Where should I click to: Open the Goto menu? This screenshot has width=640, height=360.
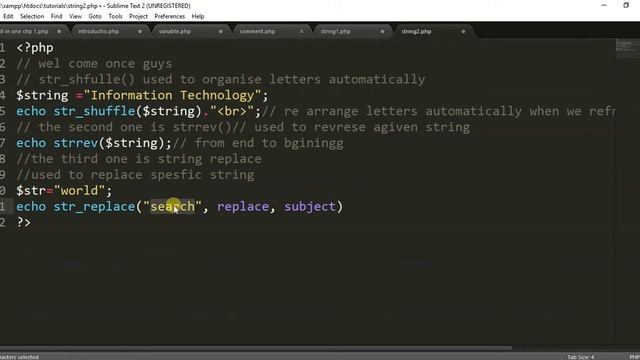[x=95, y=16]
